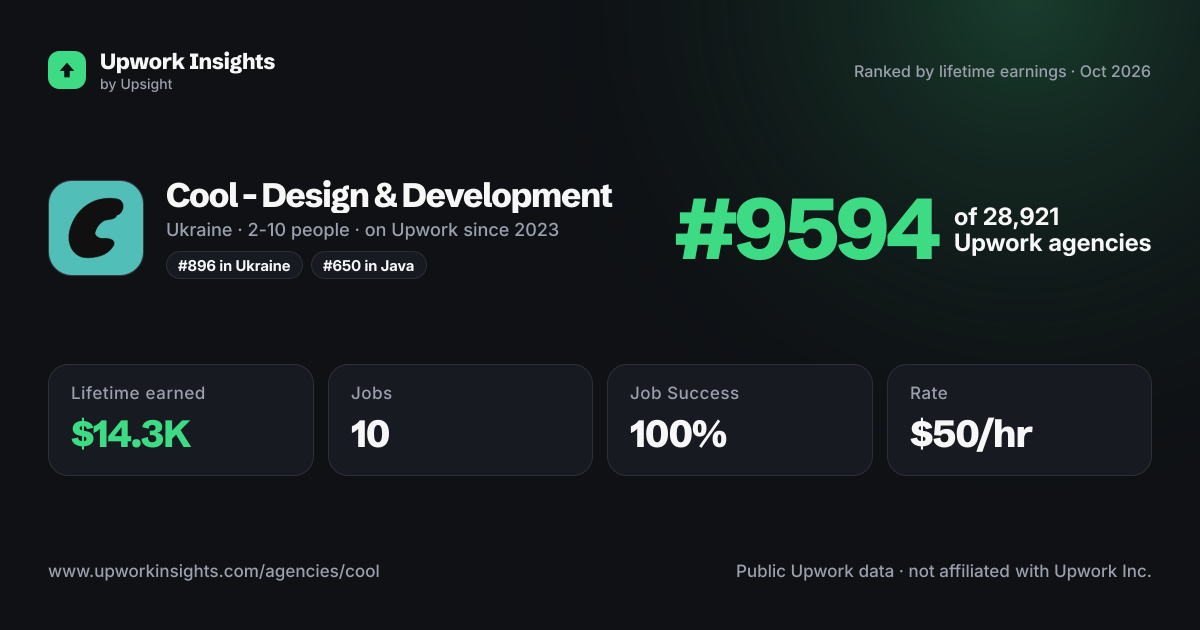This screenshot has width=1200, height=630.
Task: Click the jobs count value 10
Action: (x=370, y=434)
